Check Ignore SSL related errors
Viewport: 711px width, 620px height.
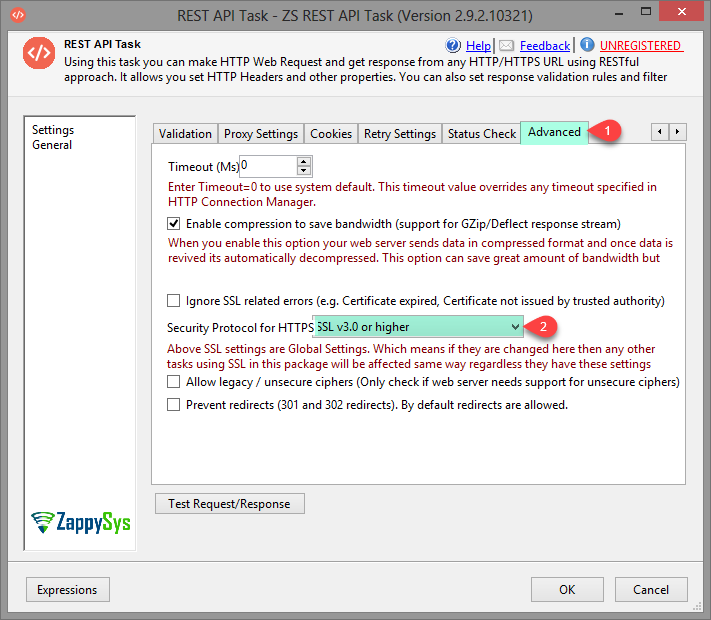point(174,301)
